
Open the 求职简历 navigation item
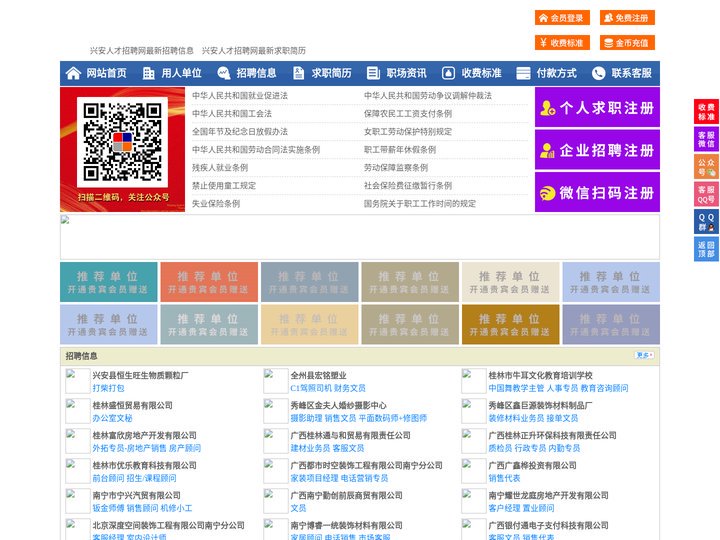click(332, 73)
